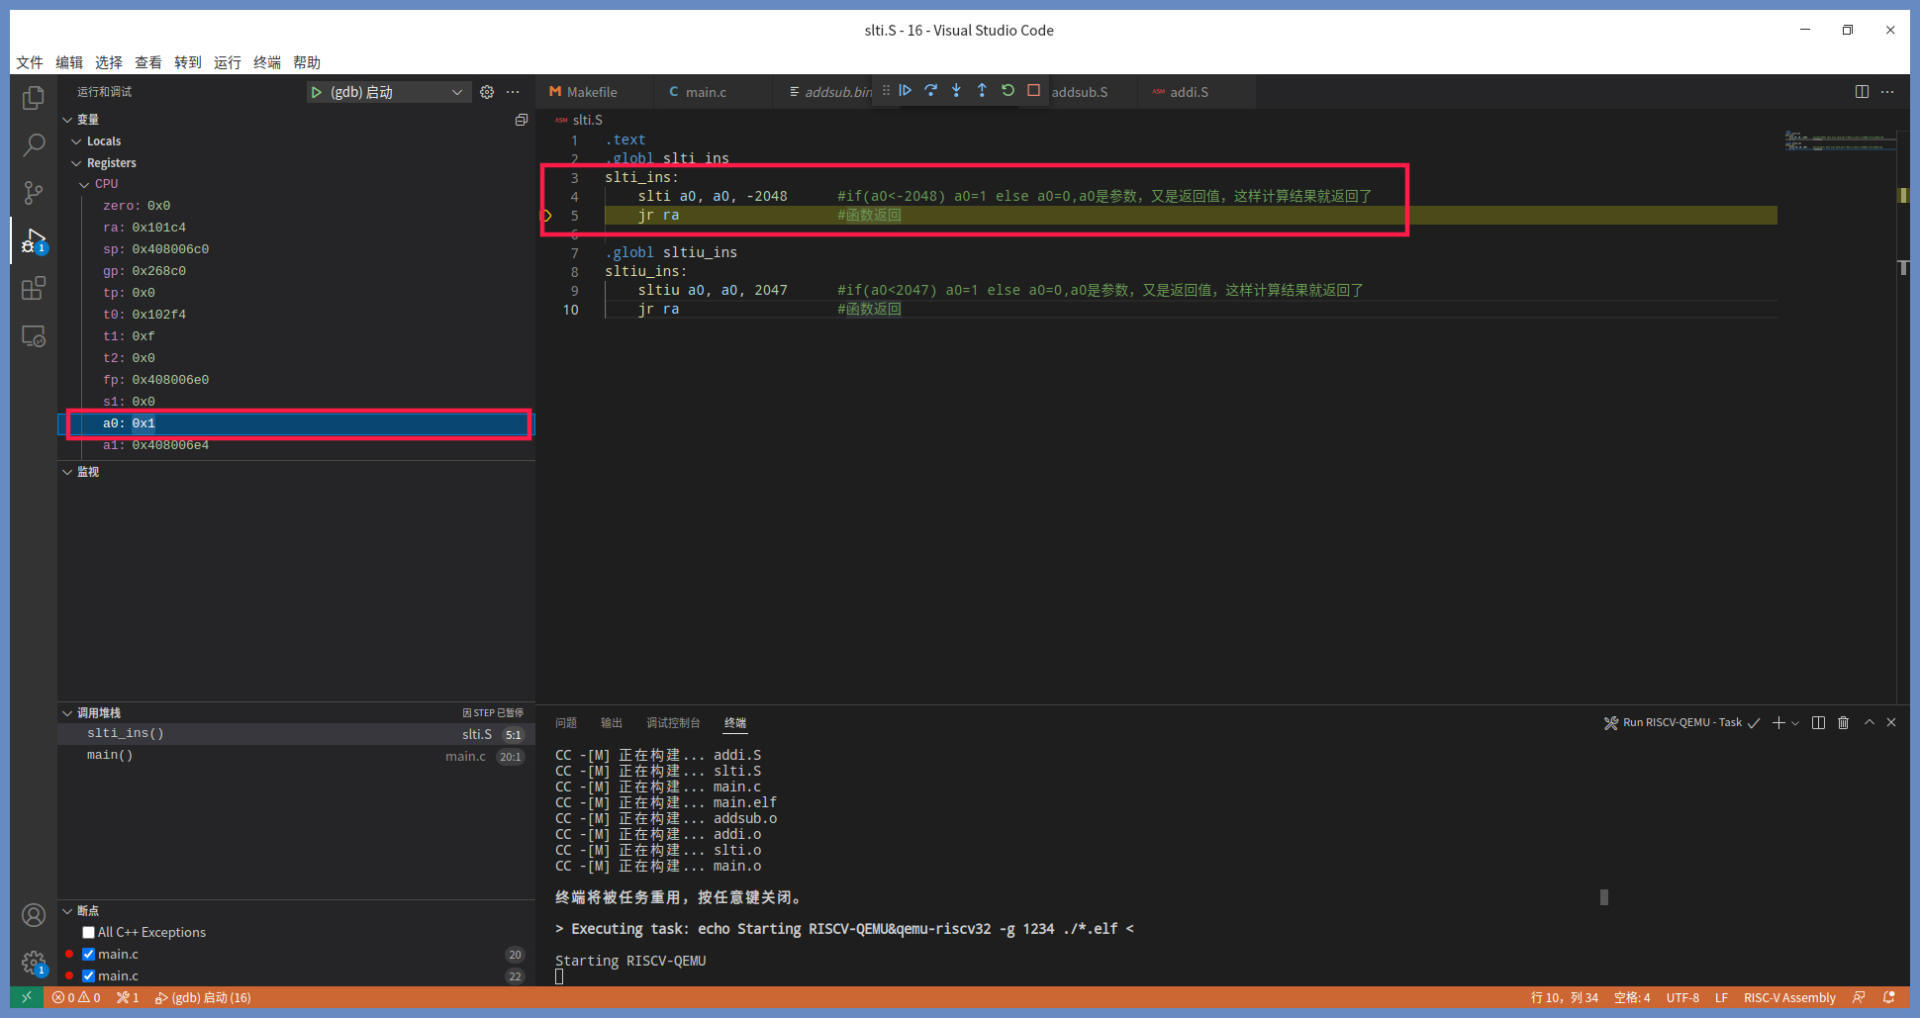Image resolution: width=1920 pixels, height=1018 pixels.
Task: Toggle the All C++ Exceptions checkbox
Action: point(89,932)
